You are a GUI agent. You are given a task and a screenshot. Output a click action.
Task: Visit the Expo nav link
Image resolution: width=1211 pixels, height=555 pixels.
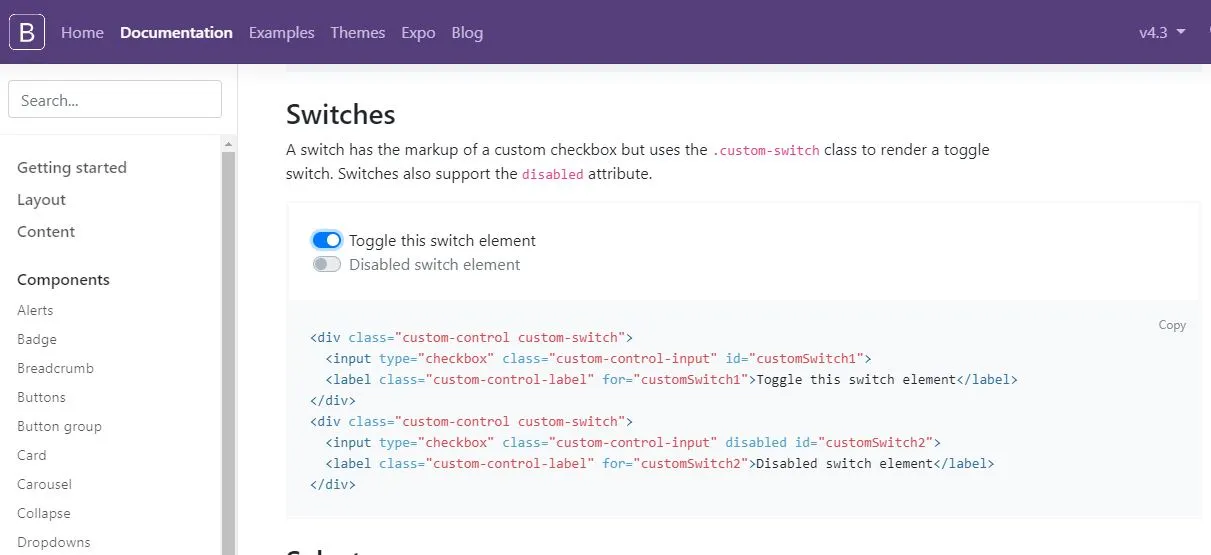(x=418, y=33)
